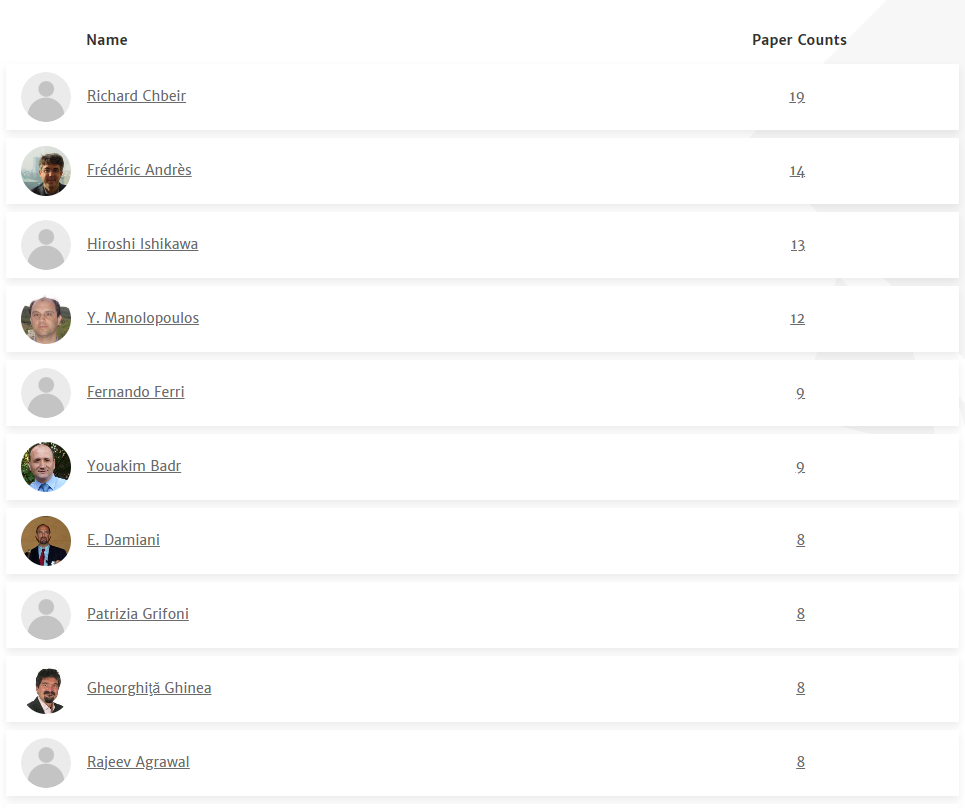The width and height of the screenshot is (965, 808).
Task: Click Hiroshi Ishikawa's placeholder avatar icon
Action: click(46, 245)
